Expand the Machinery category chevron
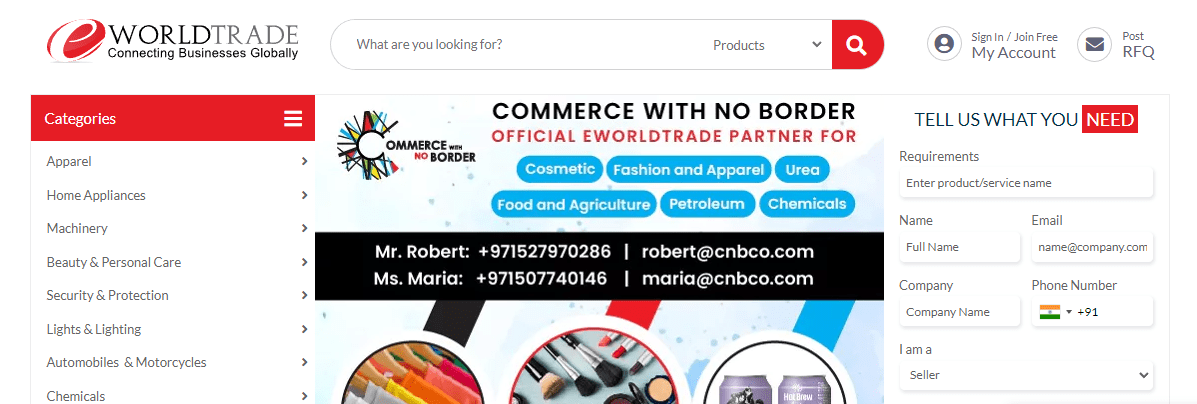The height and width of the screenshot is (404, 1197). [305, 228]
